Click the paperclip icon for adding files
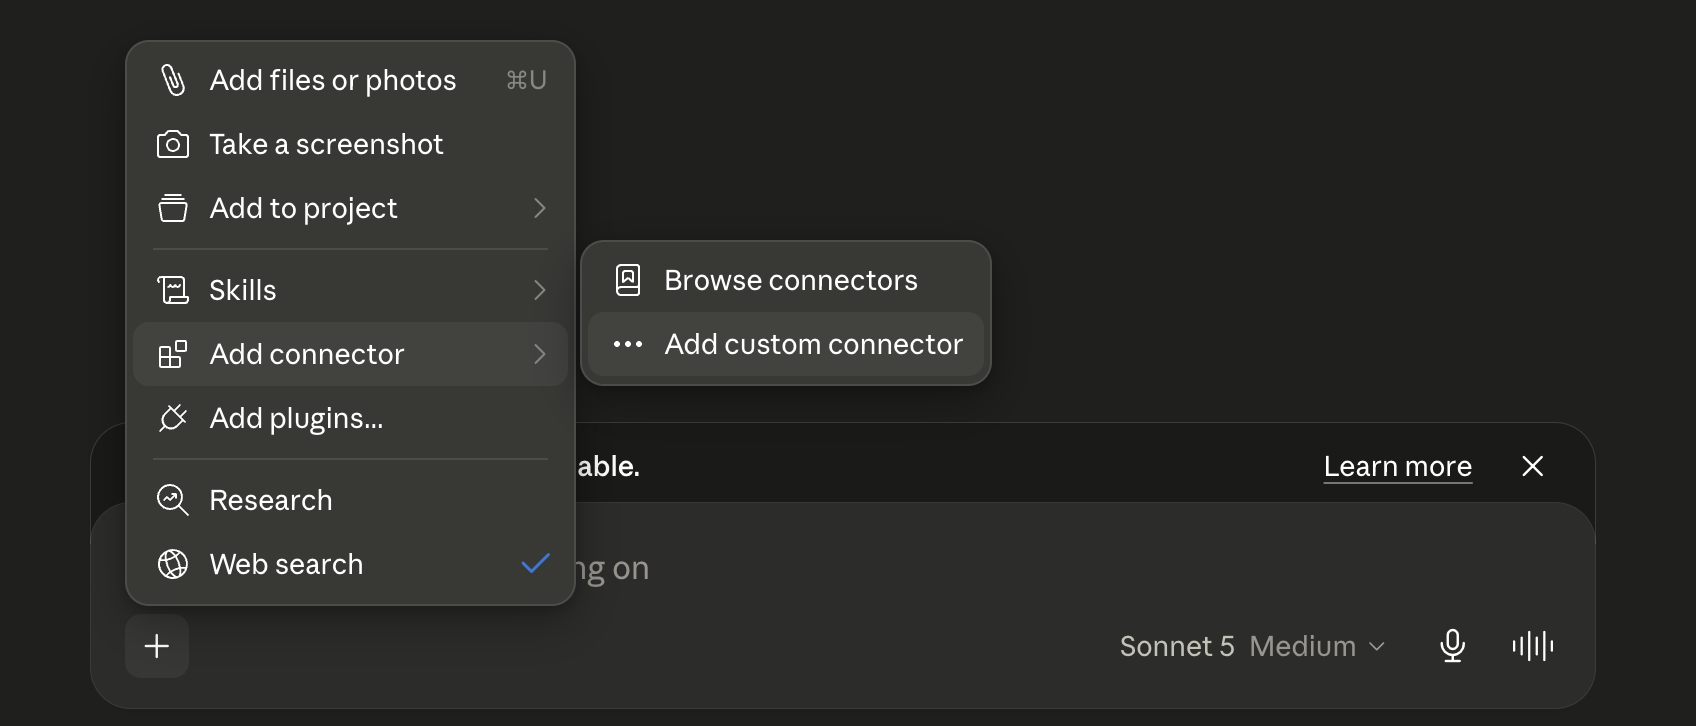1696x726 pixels. tap(173, 80)
